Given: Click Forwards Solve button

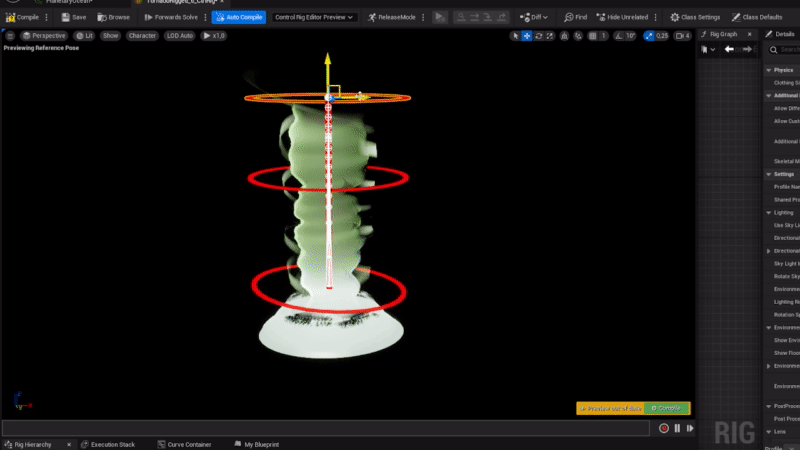Looking at the screenshot, I should pos(171,17).
